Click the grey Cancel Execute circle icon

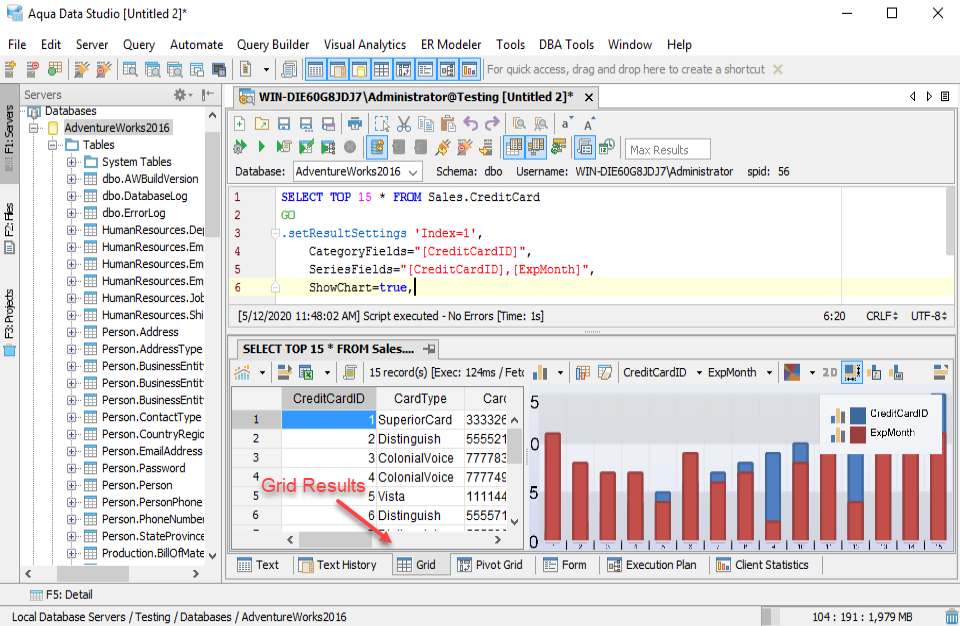[350, 147]
